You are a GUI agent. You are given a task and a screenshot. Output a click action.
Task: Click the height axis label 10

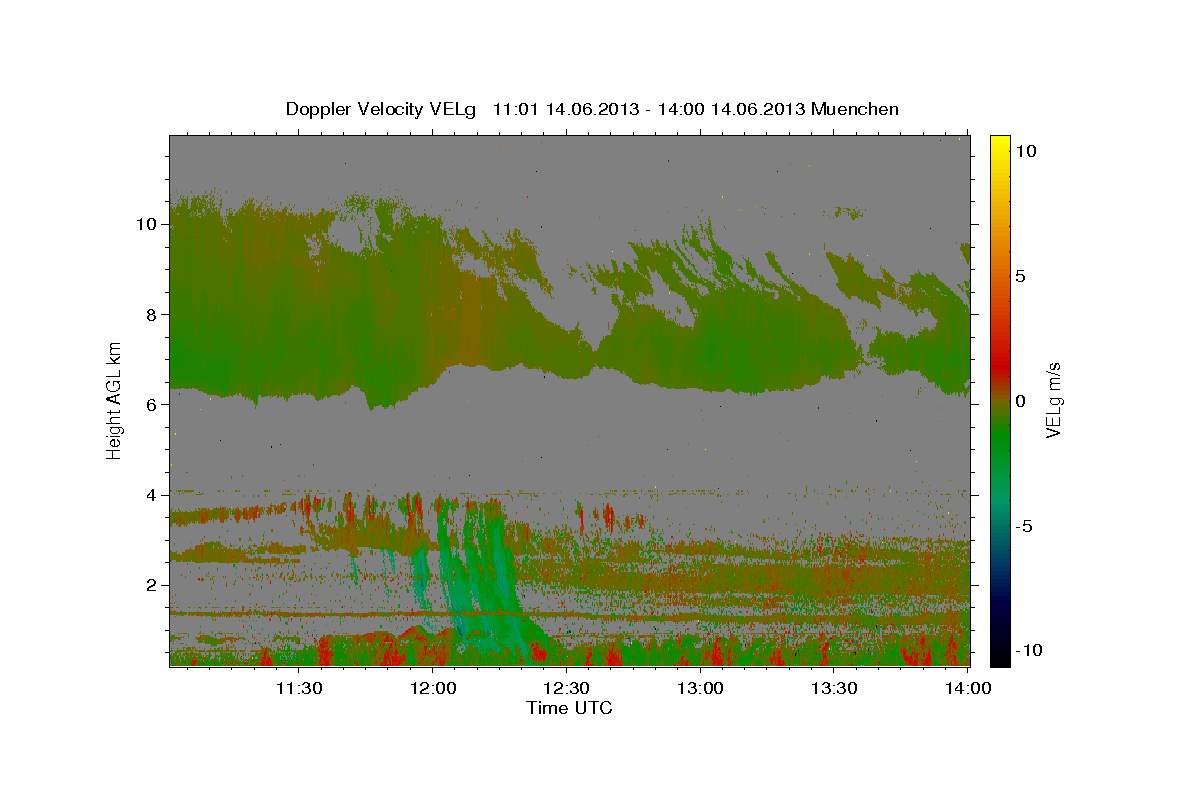coord(146,224)
